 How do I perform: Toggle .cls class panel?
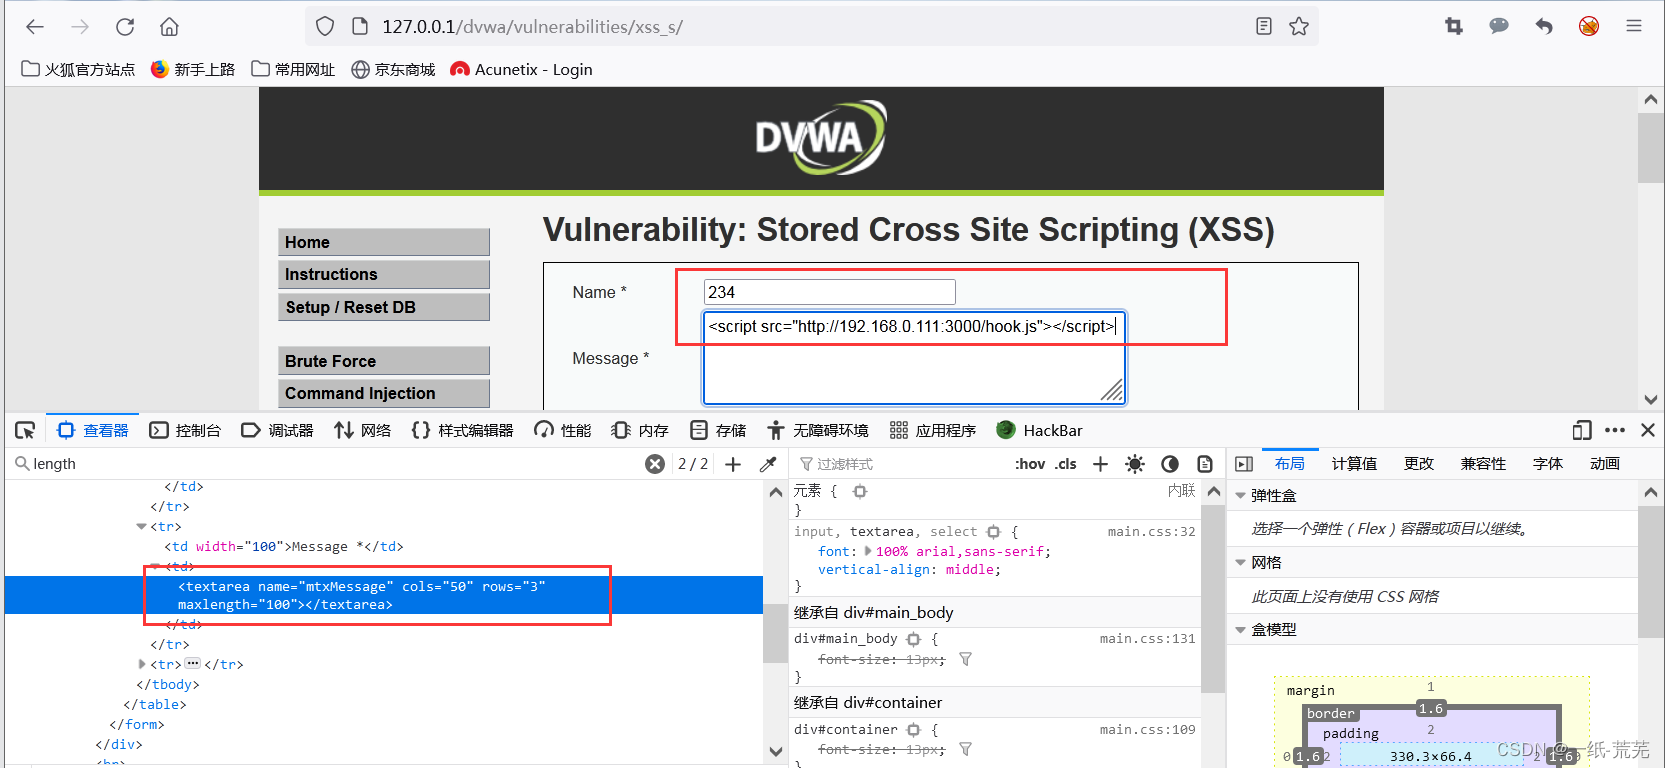[x=1066, y=464]
